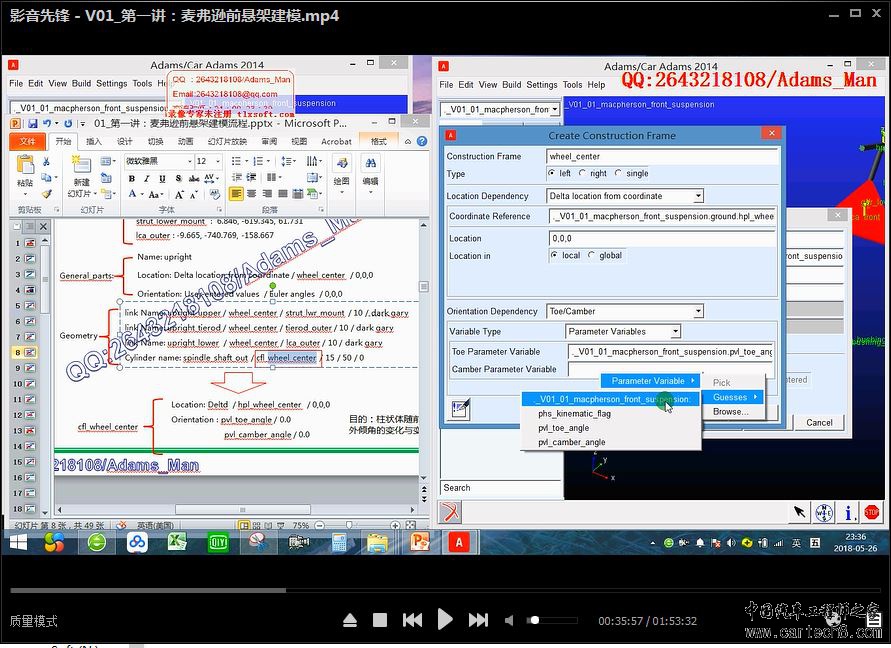Viewport: 891px width, 648px height.
Task: Open the 设计 ribbon tab
Action: [124, 142]
